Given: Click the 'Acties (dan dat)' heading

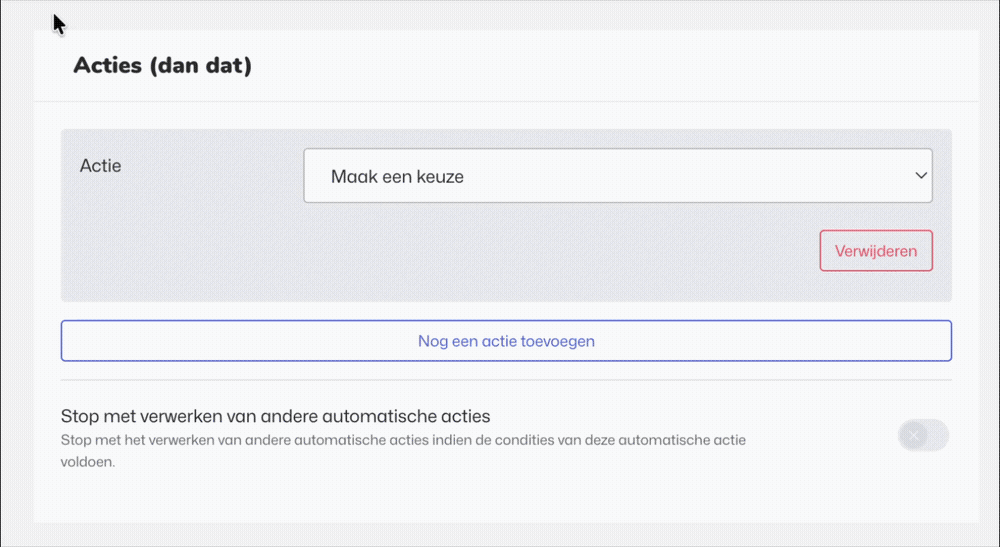Looking at the screenshot, I should (162, 66).
